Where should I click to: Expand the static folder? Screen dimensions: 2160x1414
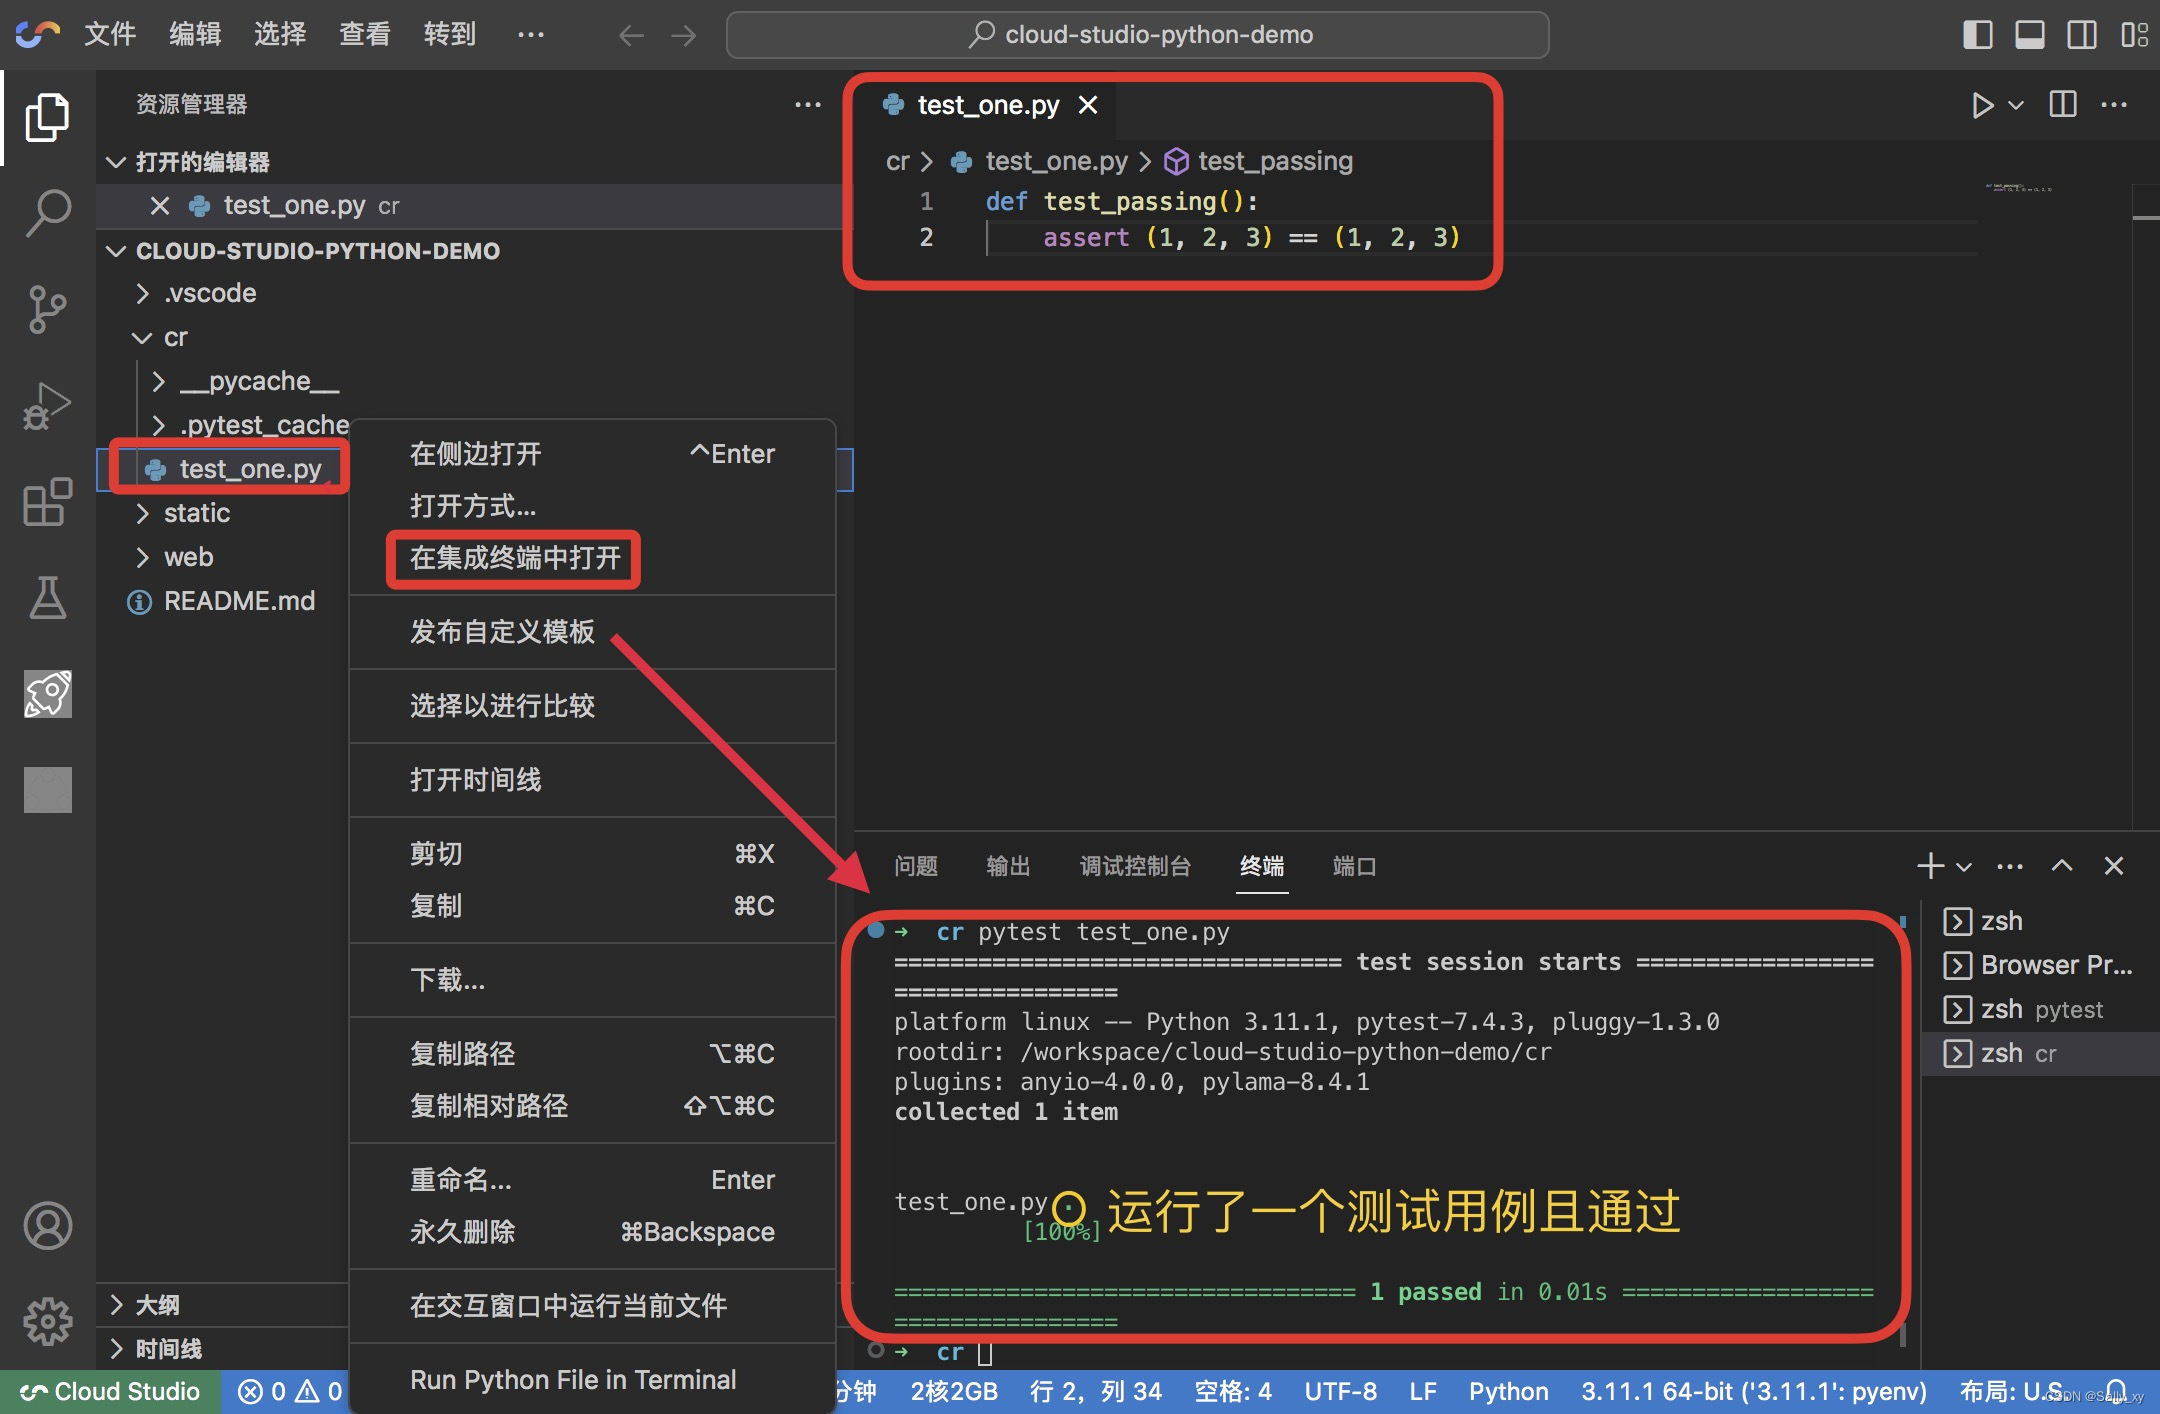(145, 511)
